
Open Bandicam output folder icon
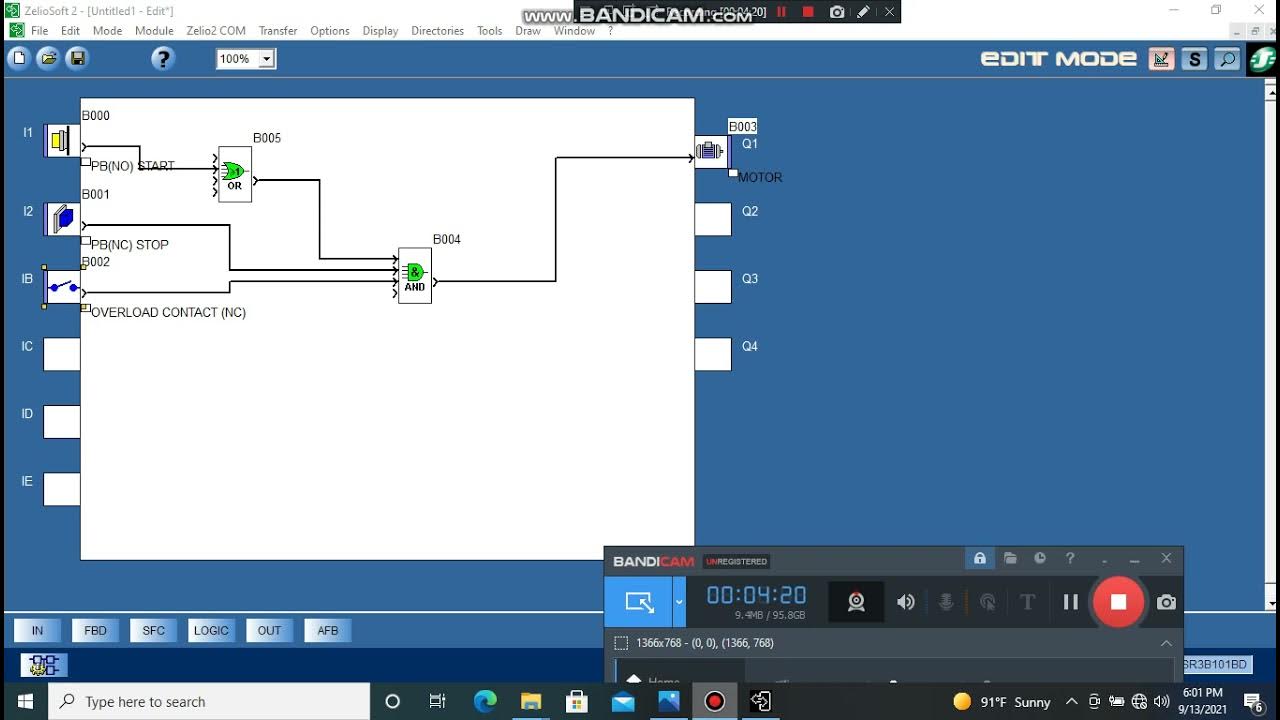coord(1010,559)
